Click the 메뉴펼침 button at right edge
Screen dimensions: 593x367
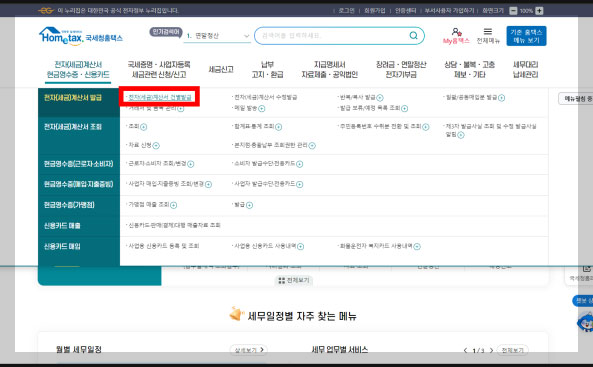576,99
